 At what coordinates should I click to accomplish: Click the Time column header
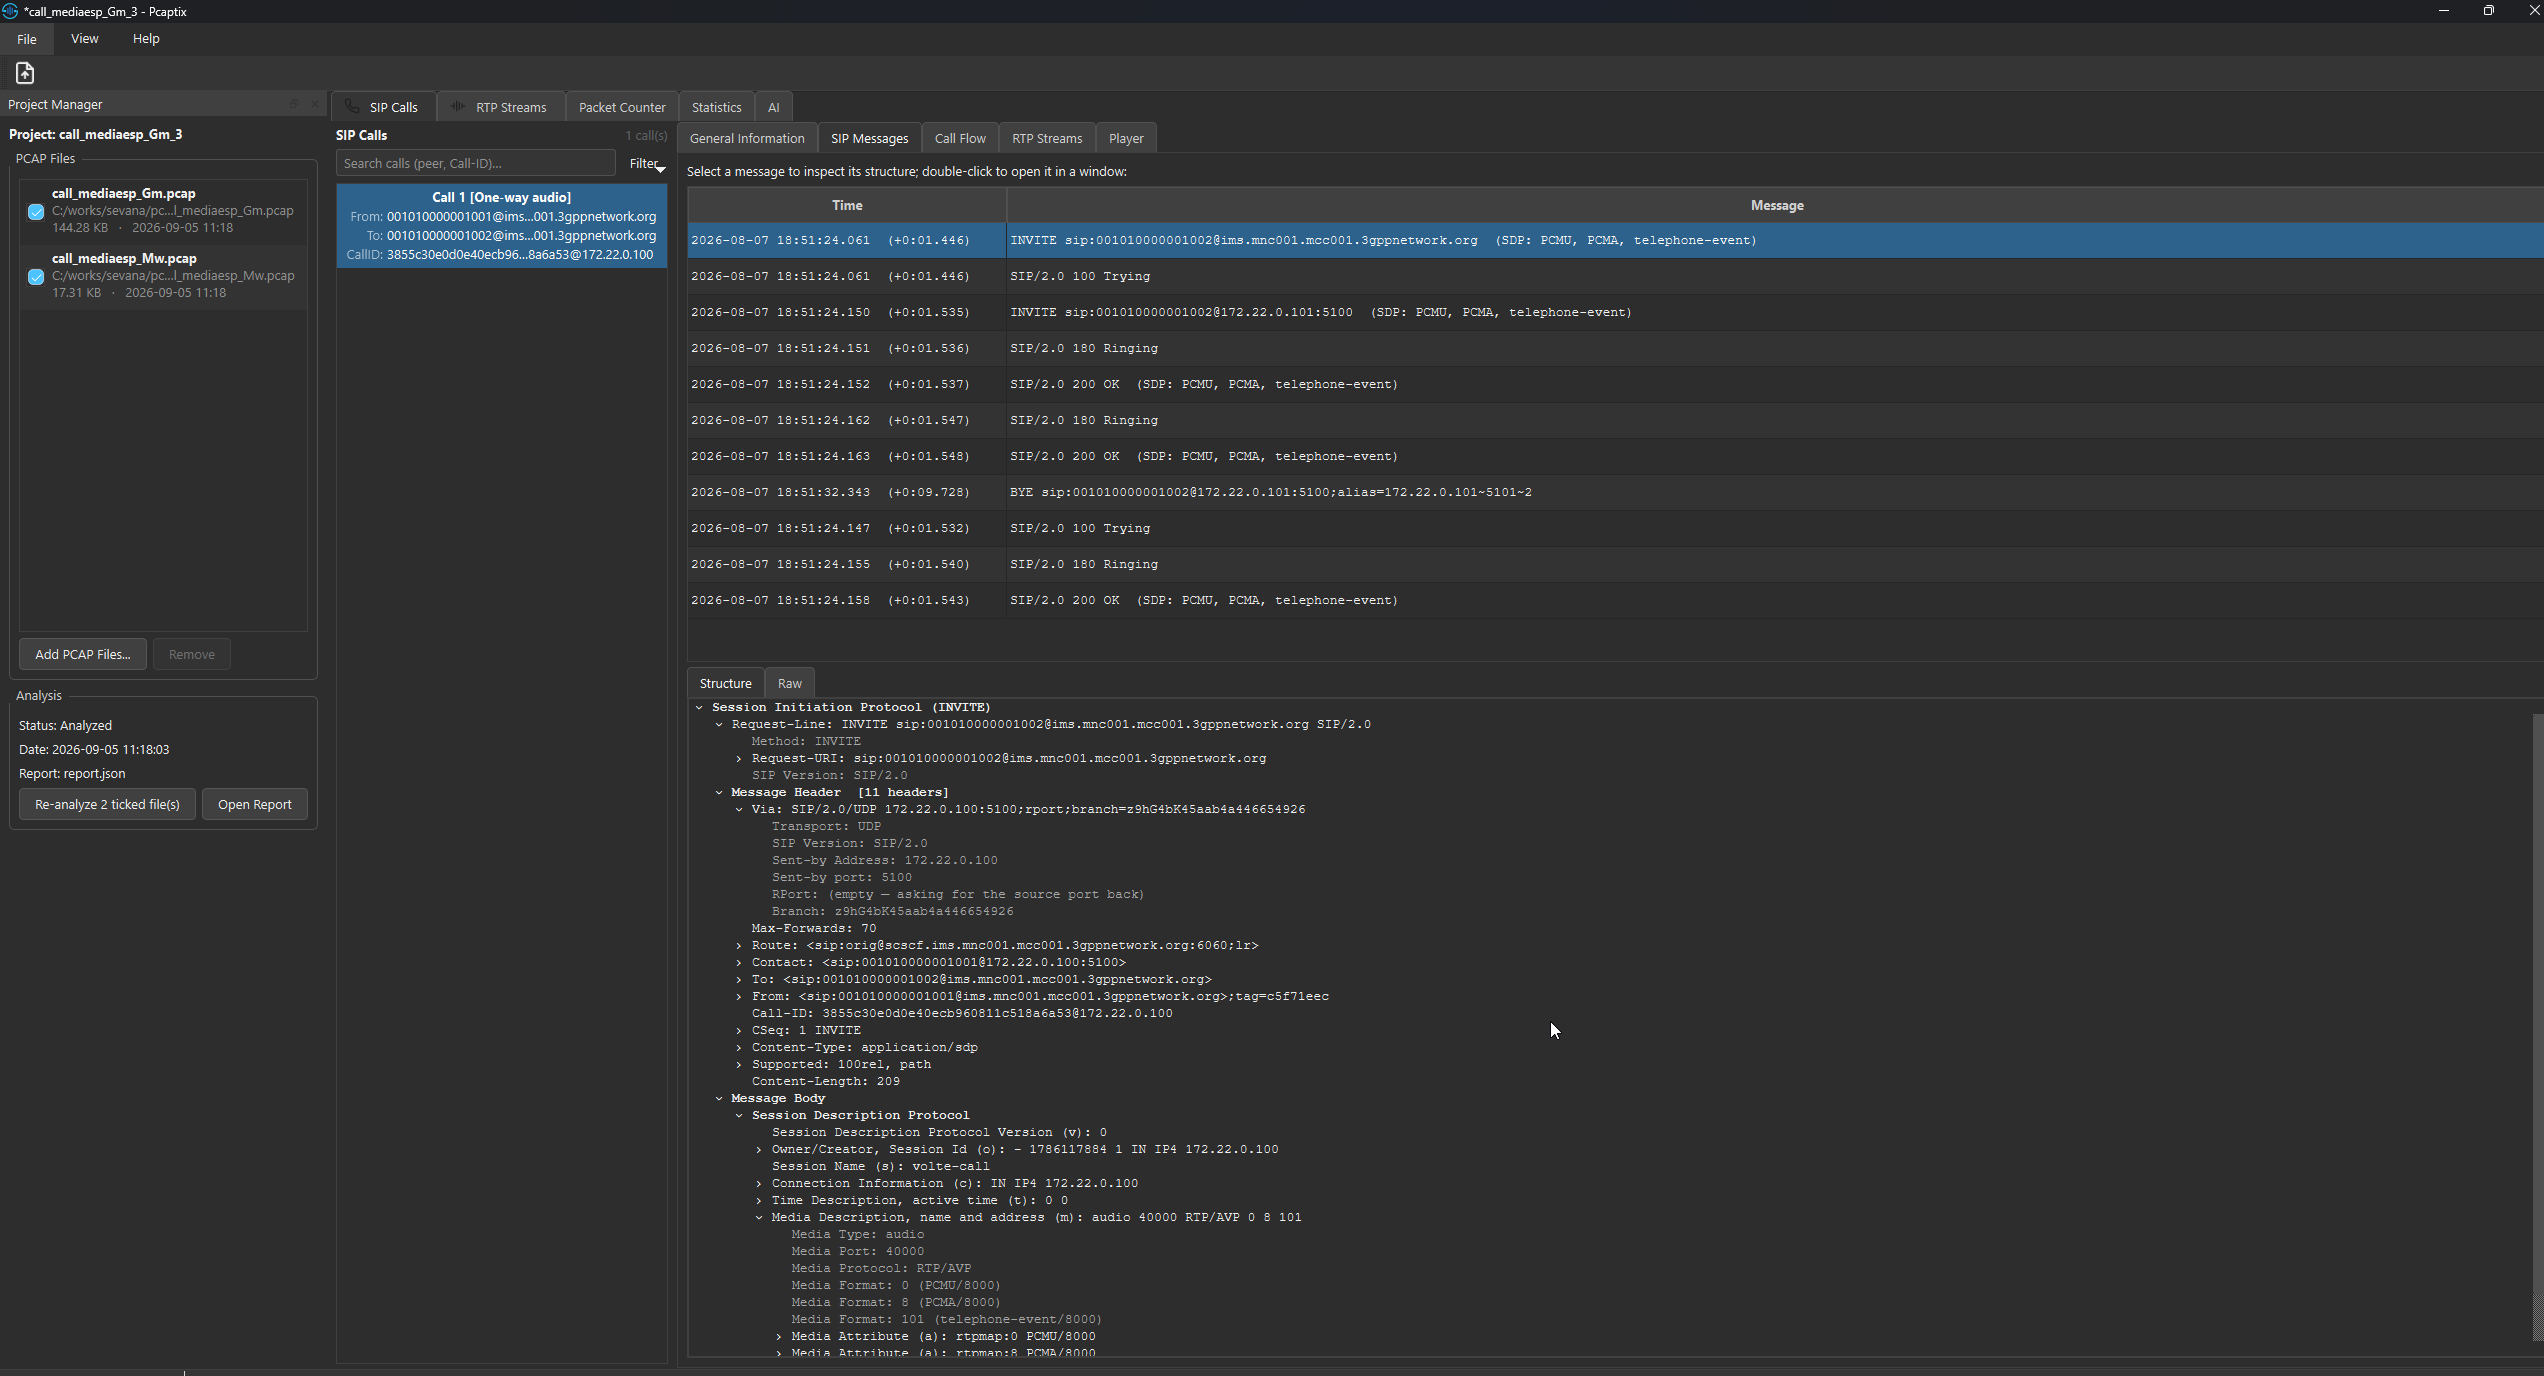pos(847,206)
